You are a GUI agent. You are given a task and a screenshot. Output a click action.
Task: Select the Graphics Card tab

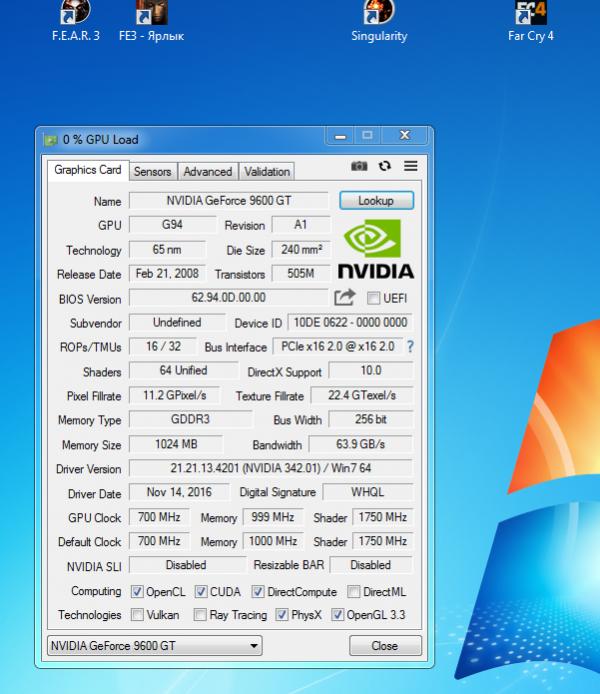click(x=88, y=170)
